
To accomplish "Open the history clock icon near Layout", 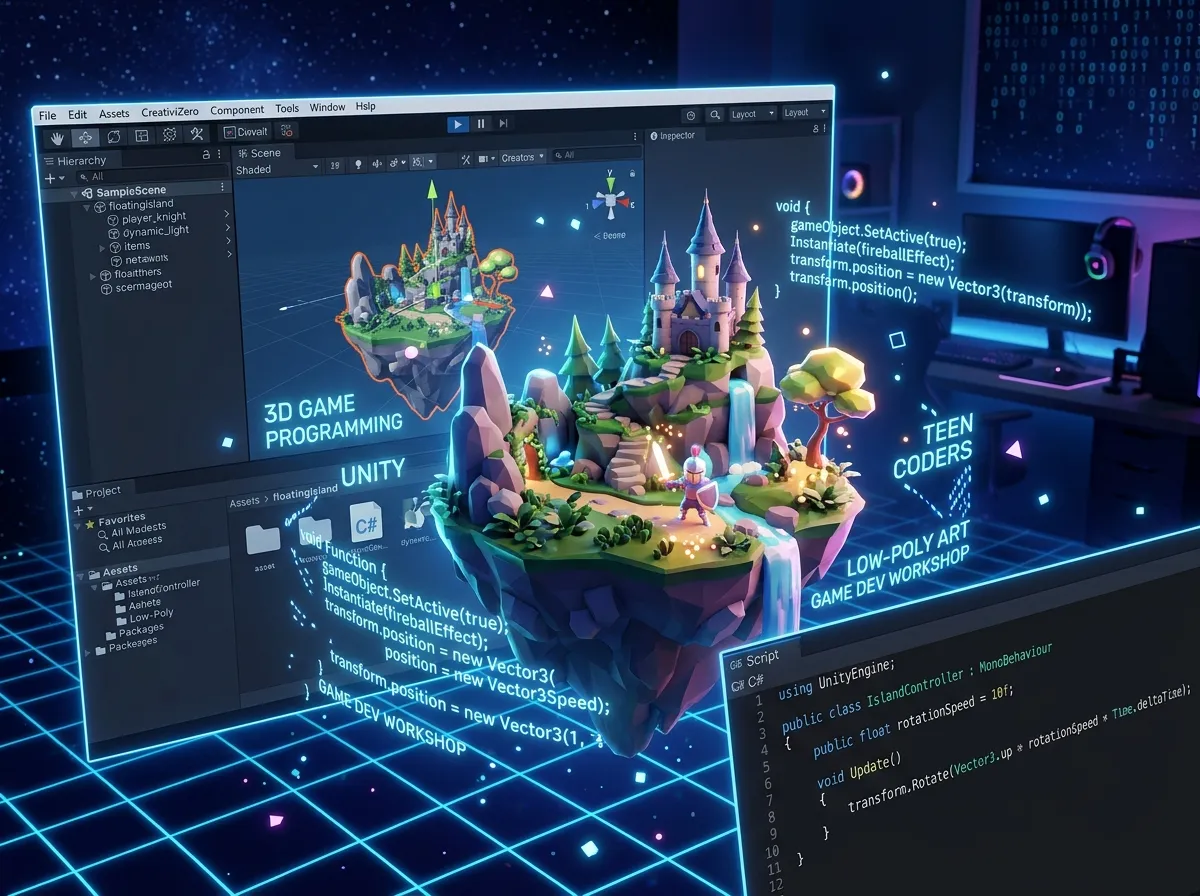I will pyautogui.click(x=689, y=115).
